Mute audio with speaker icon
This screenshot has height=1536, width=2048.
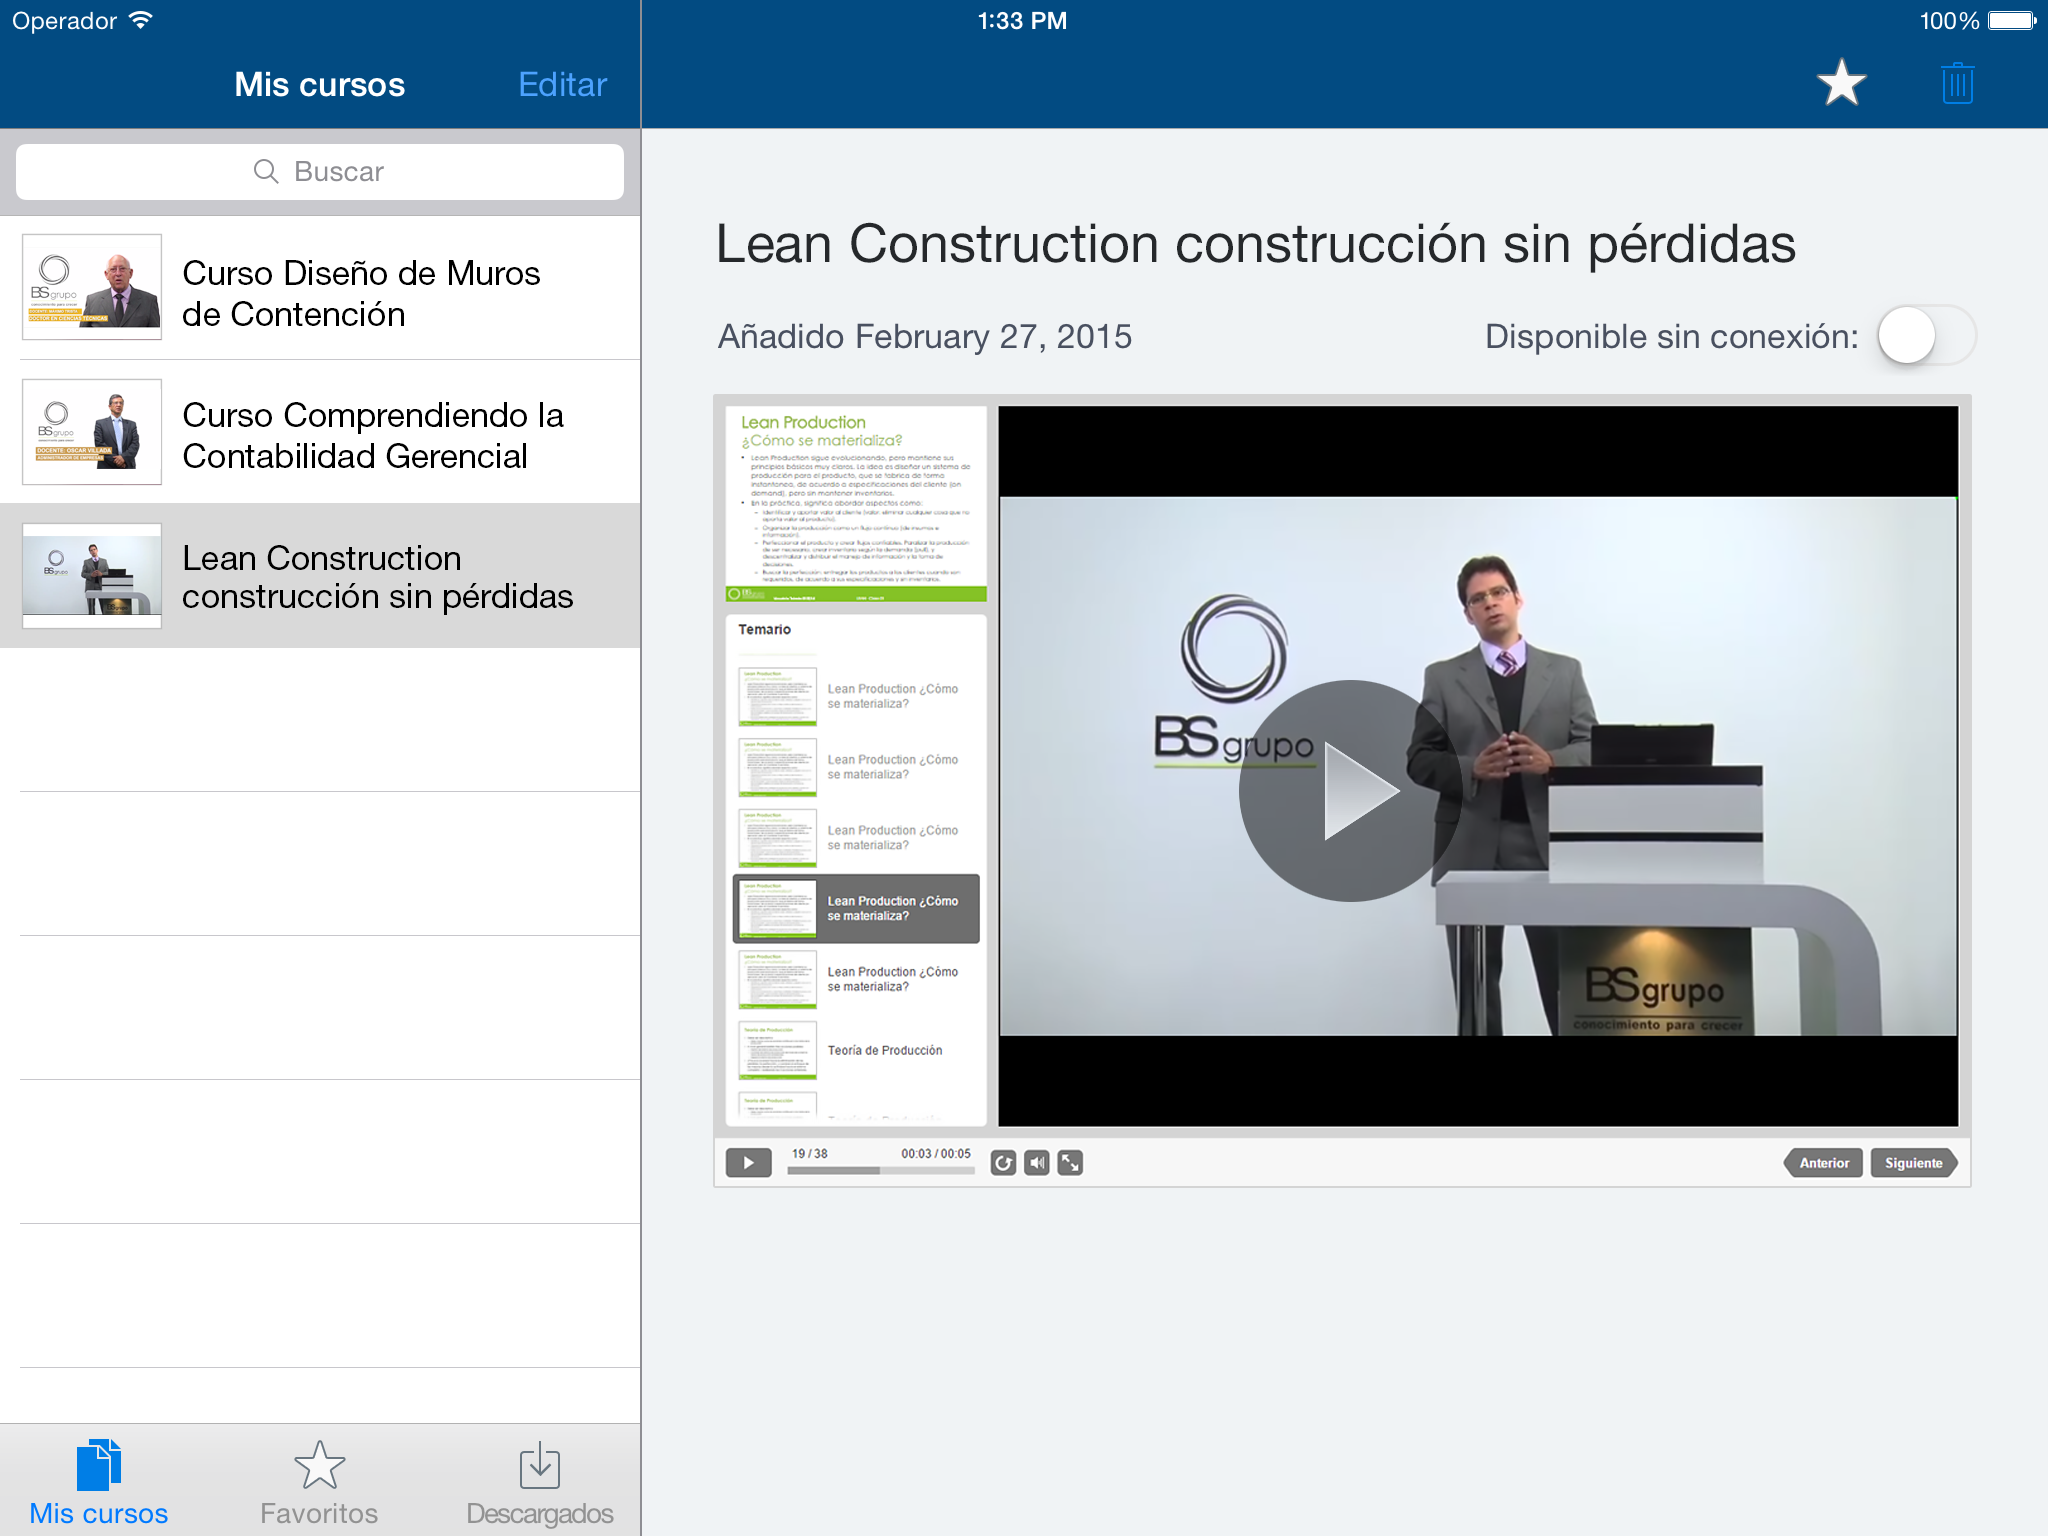[1037, 1163]
